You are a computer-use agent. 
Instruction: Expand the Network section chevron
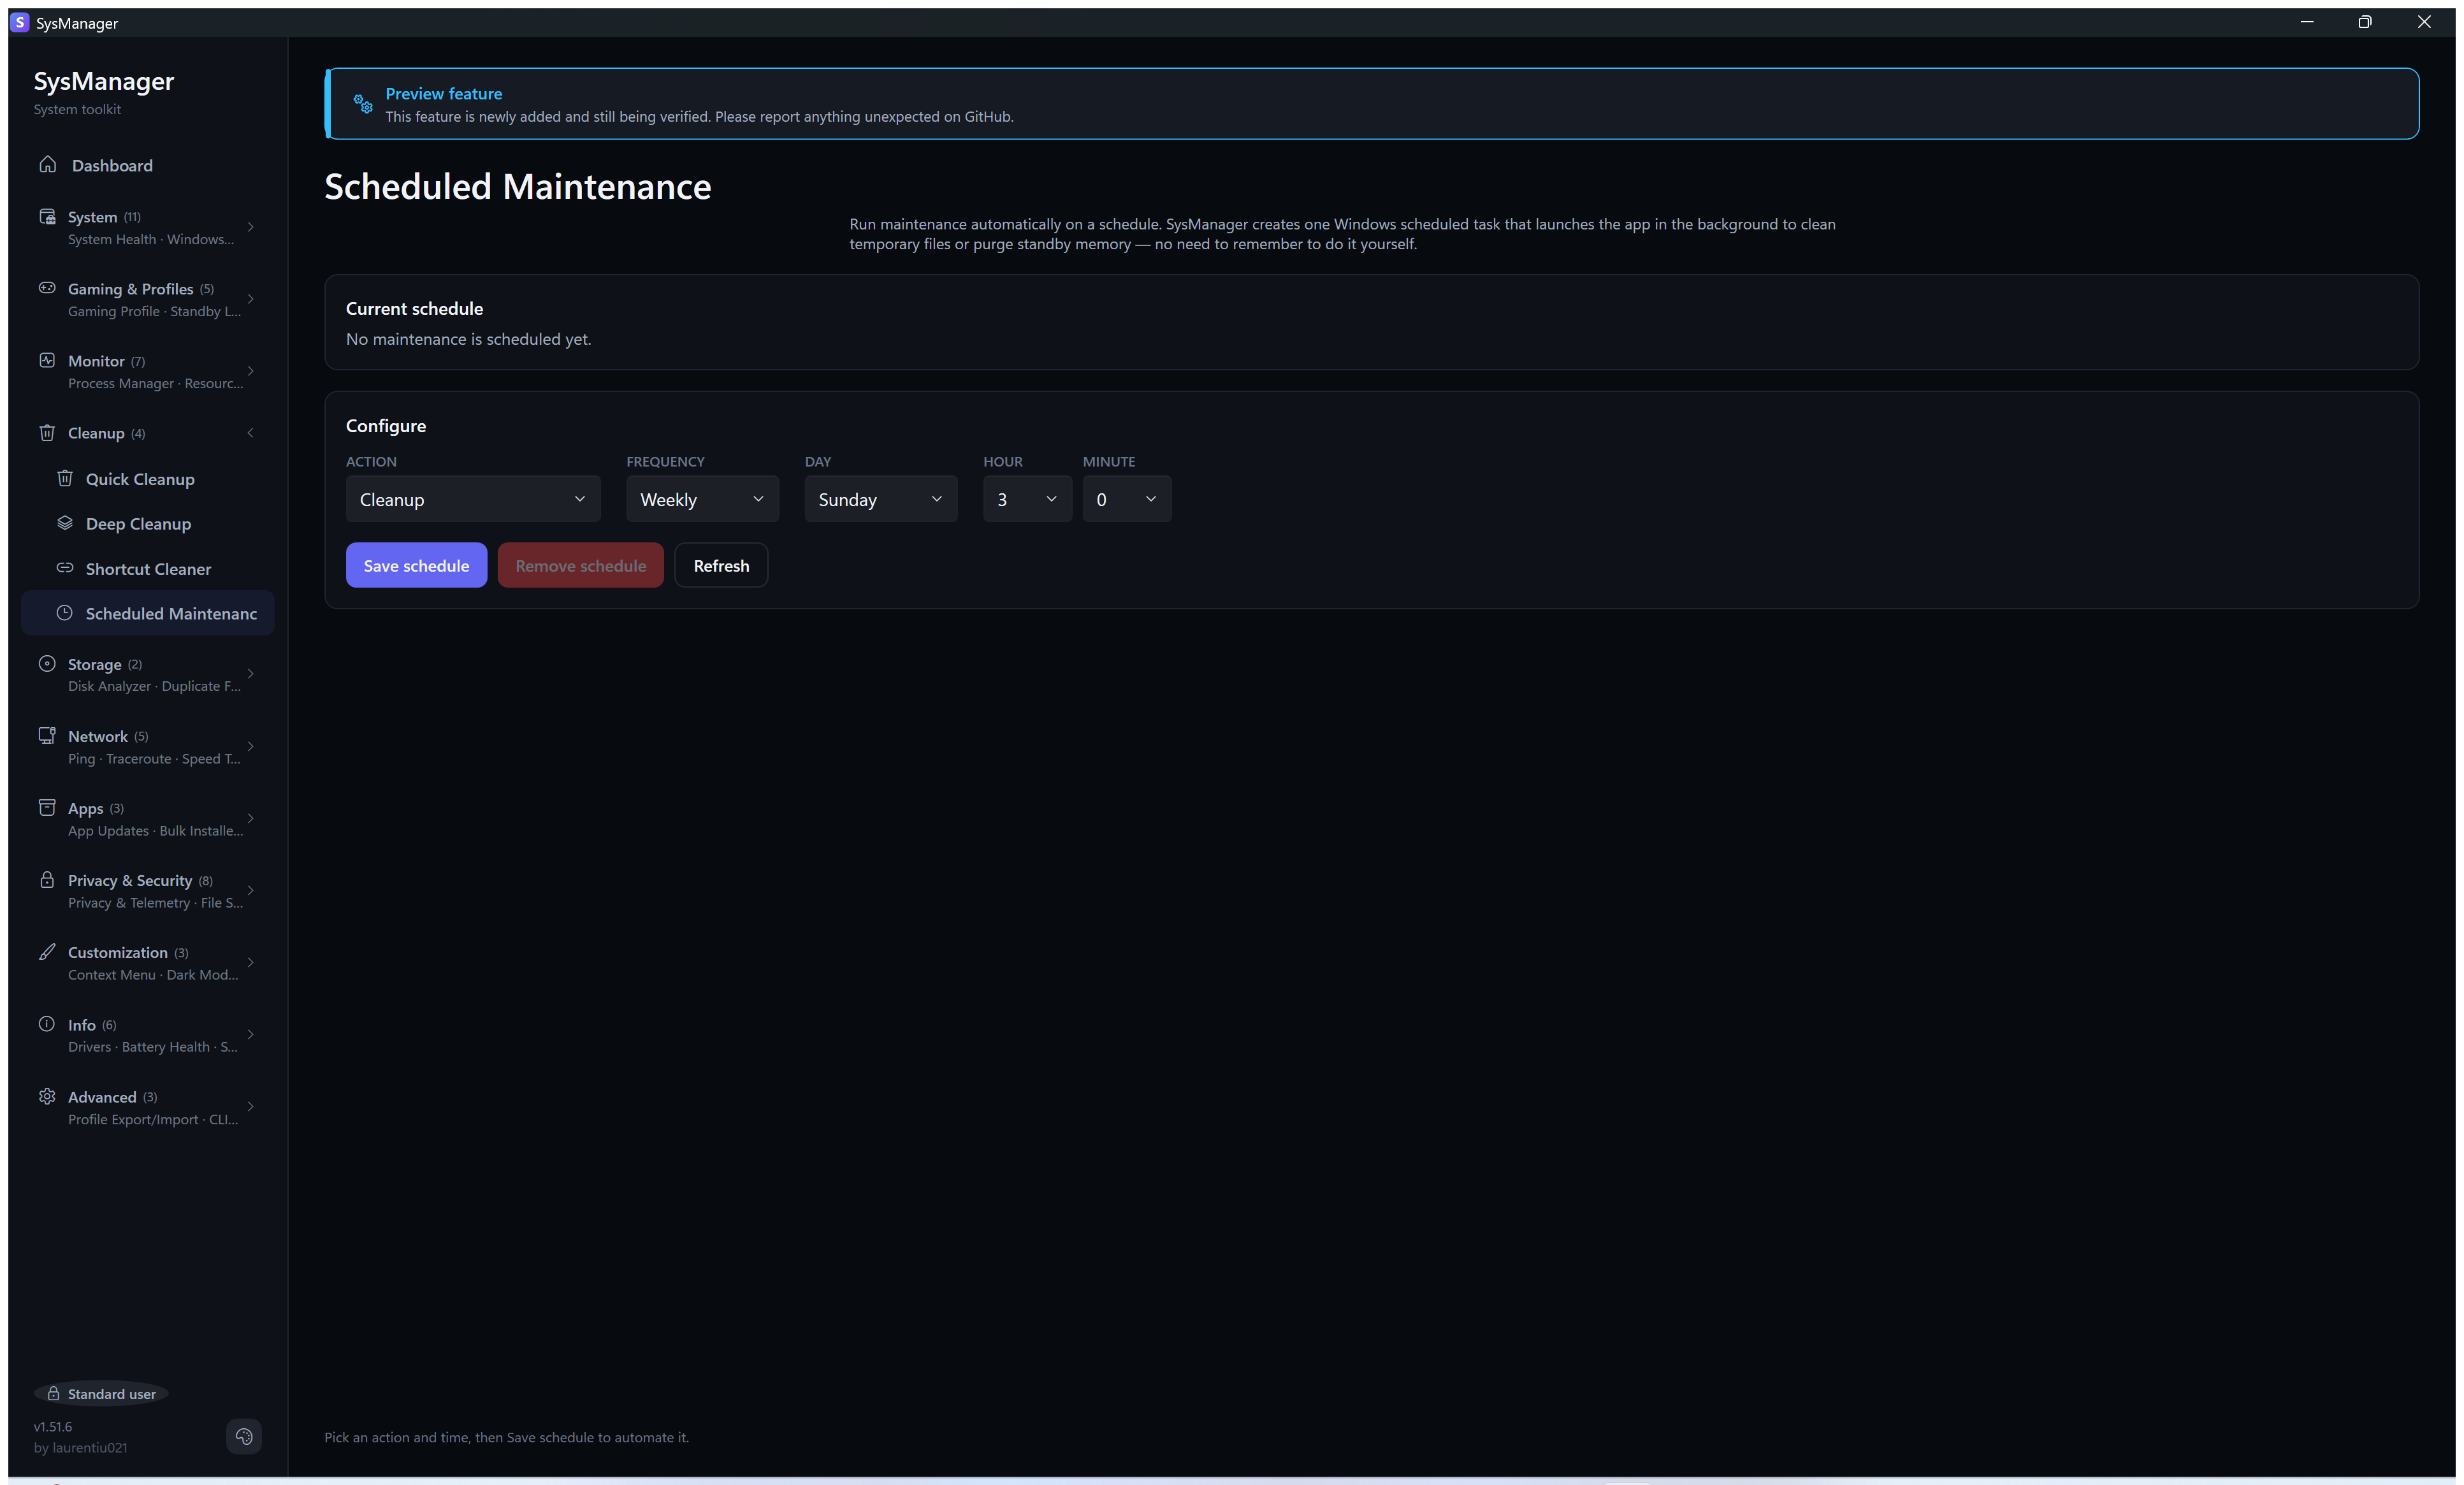tap(251, 746)
